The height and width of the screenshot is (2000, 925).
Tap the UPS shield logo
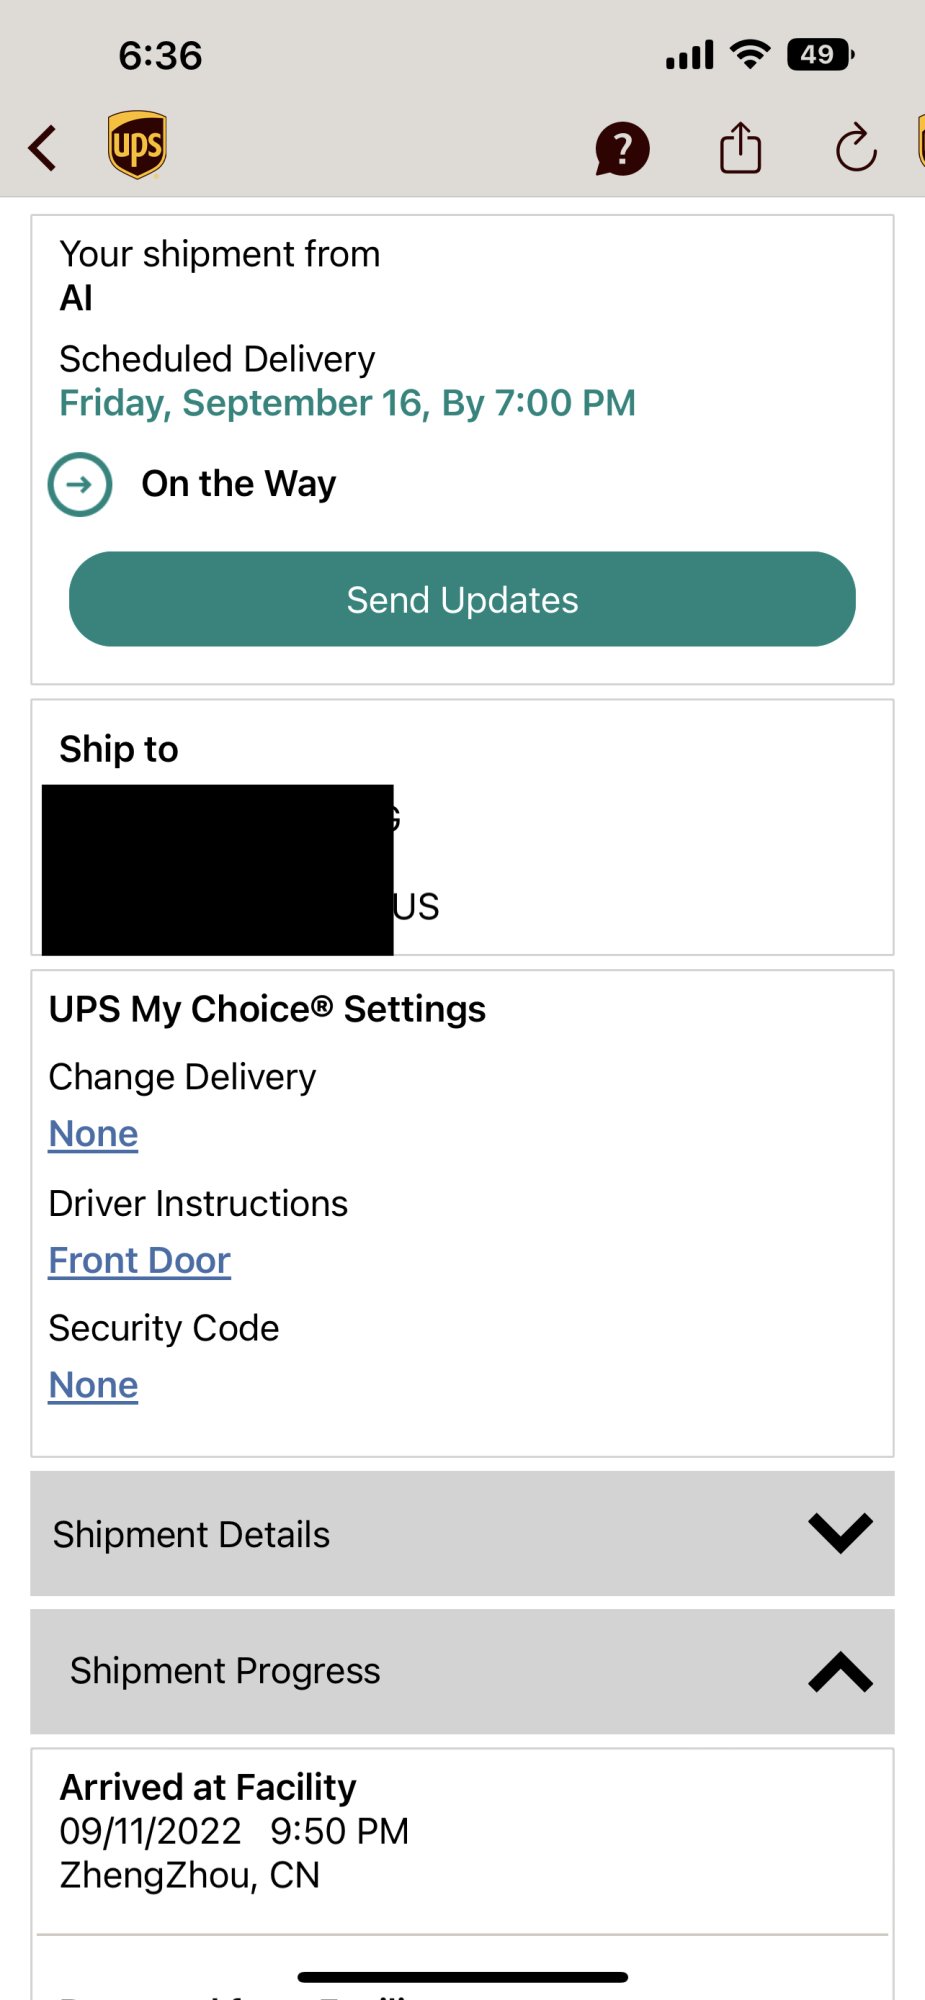click(x=137, y=145)
